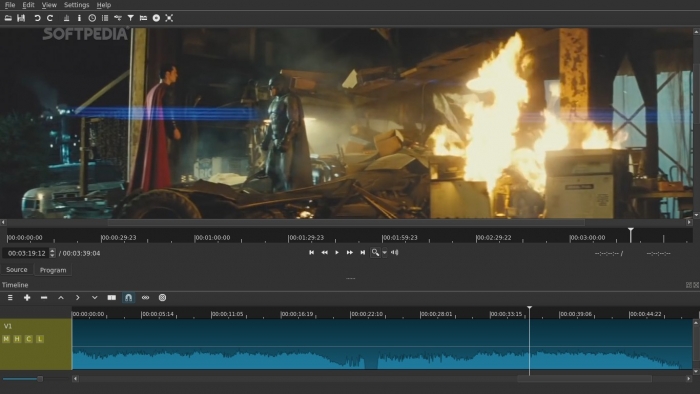Click the current timecode field 00:03:19:12

point(26,253)
